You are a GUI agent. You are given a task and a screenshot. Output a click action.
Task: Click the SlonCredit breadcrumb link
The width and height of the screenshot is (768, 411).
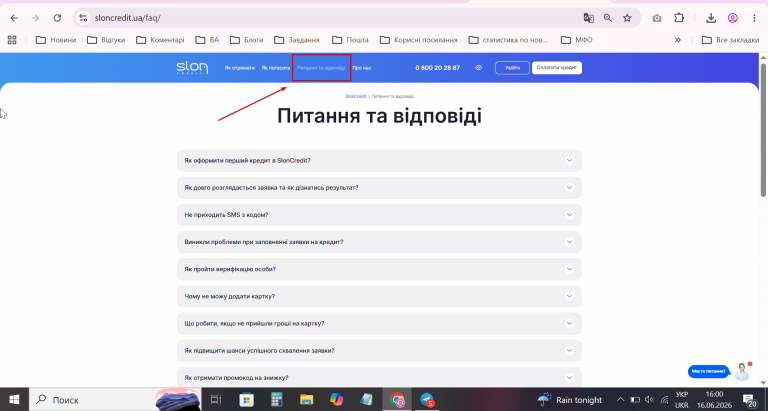[x=356, y=97]
